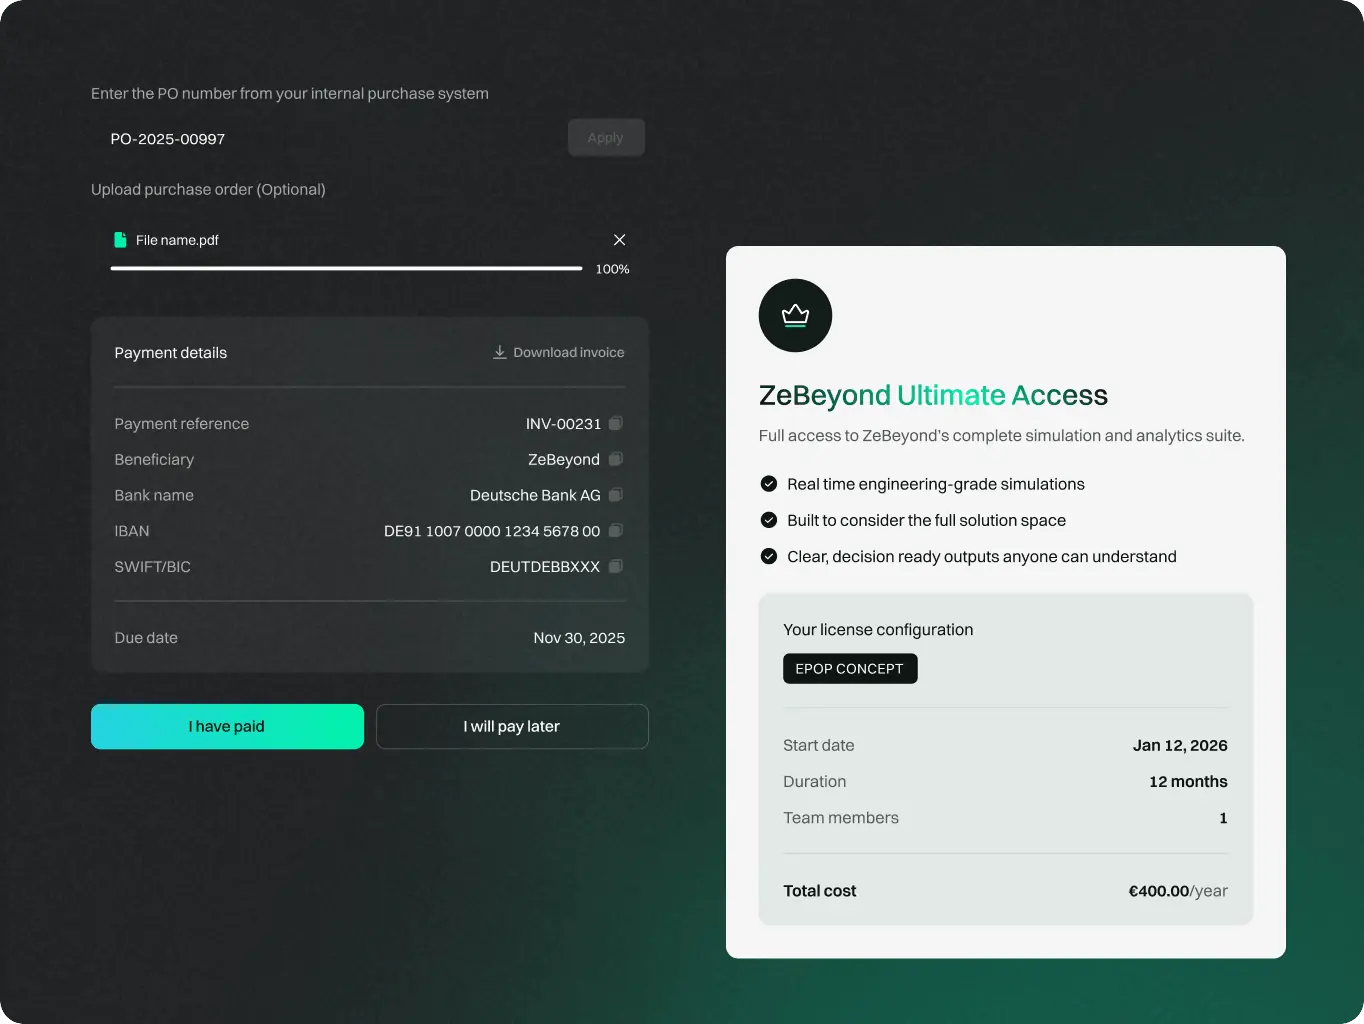Select the EPOP CONCEPT license tag
This screenshot has width=1364, height=1024.
[x=850, y=668]
